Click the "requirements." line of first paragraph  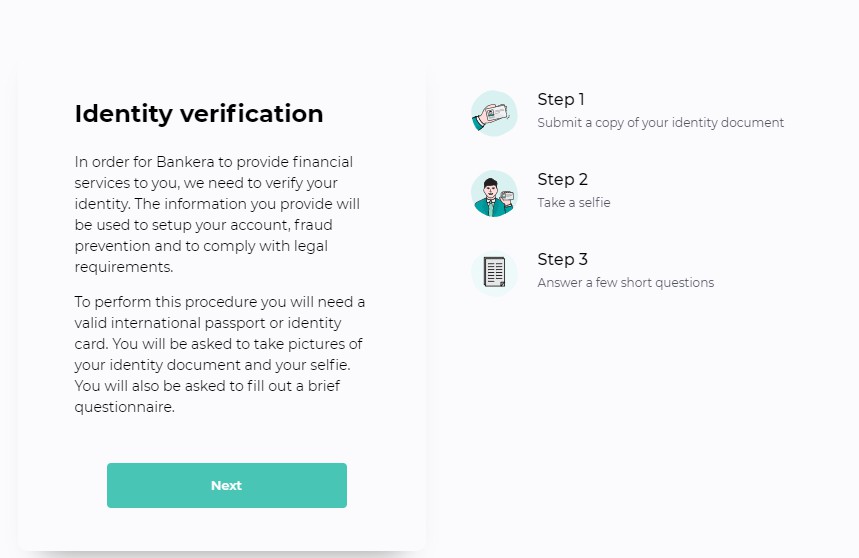(123, 267)
